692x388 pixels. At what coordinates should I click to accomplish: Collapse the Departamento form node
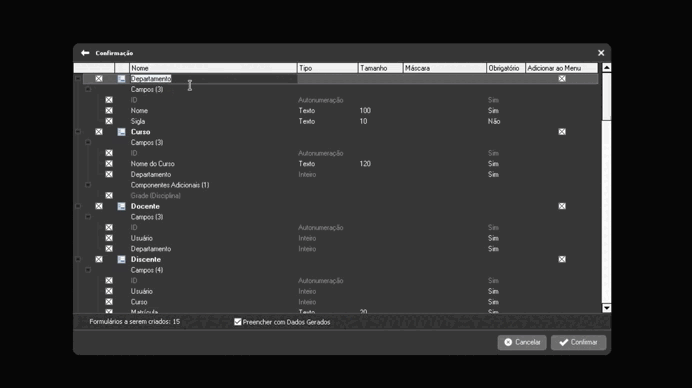(x=78, y=79)
